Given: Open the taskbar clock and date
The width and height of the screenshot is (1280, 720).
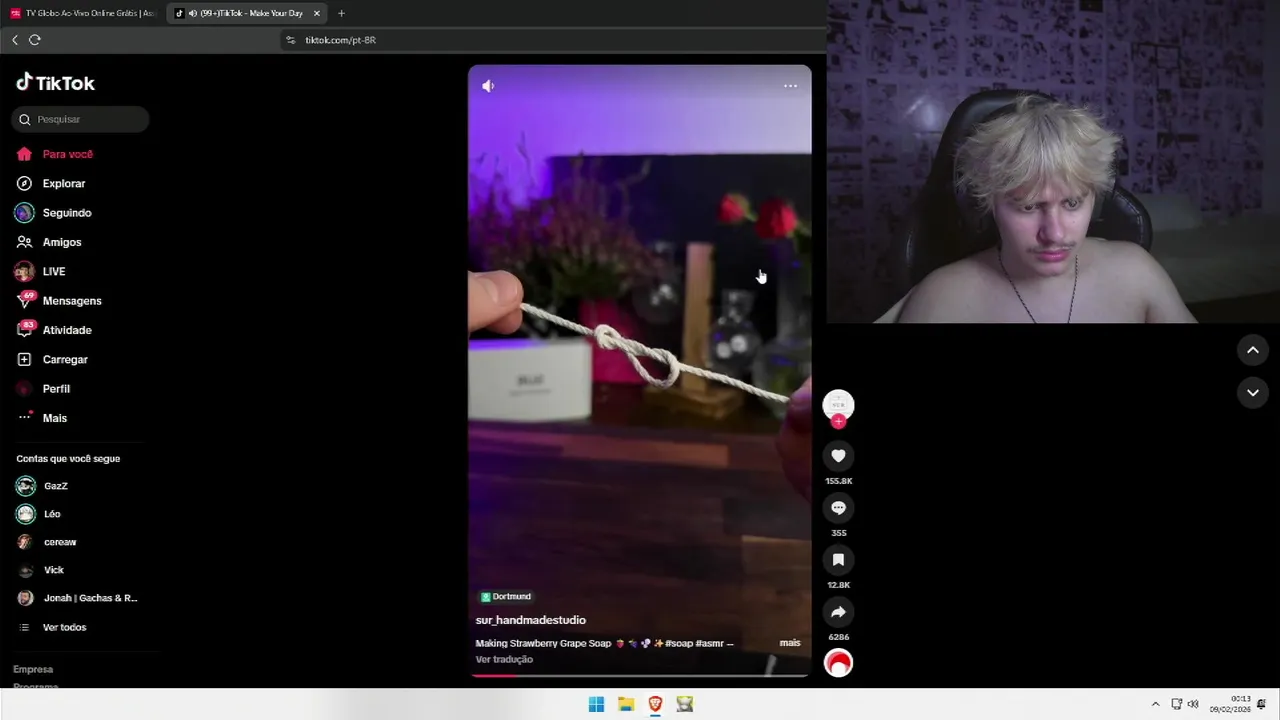Looking at the screenshot, I should click(1230, 704).
